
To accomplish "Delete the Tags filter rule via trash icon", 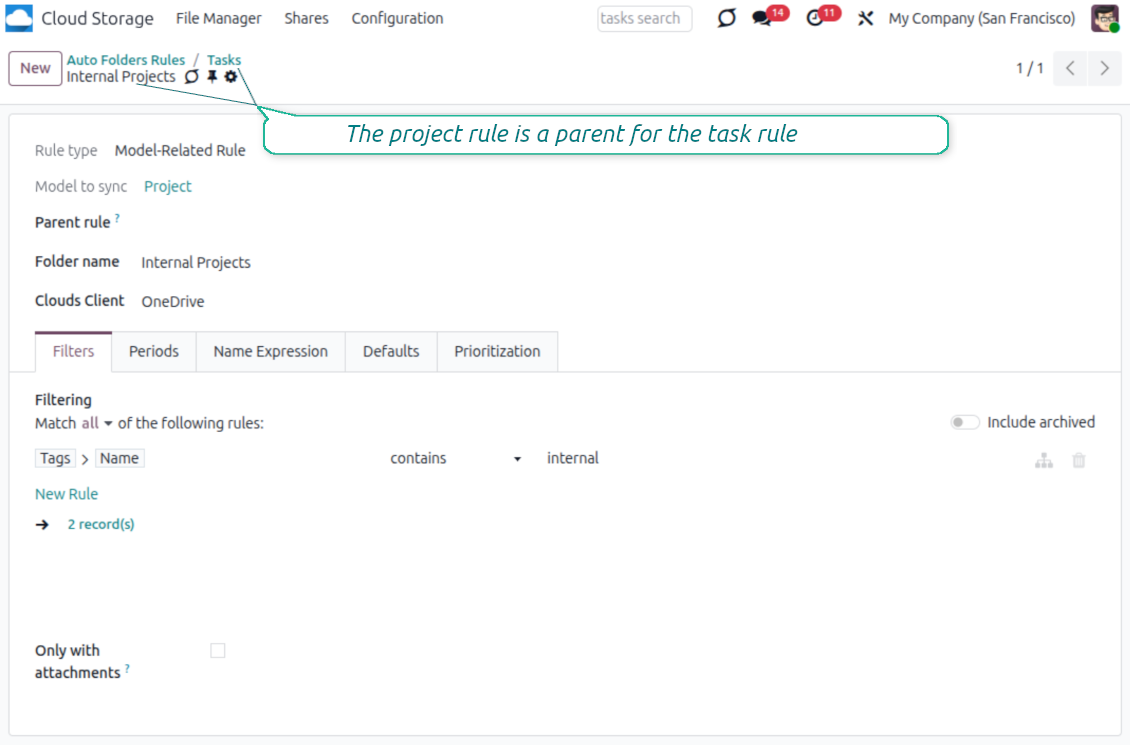I will [1079, 460].
